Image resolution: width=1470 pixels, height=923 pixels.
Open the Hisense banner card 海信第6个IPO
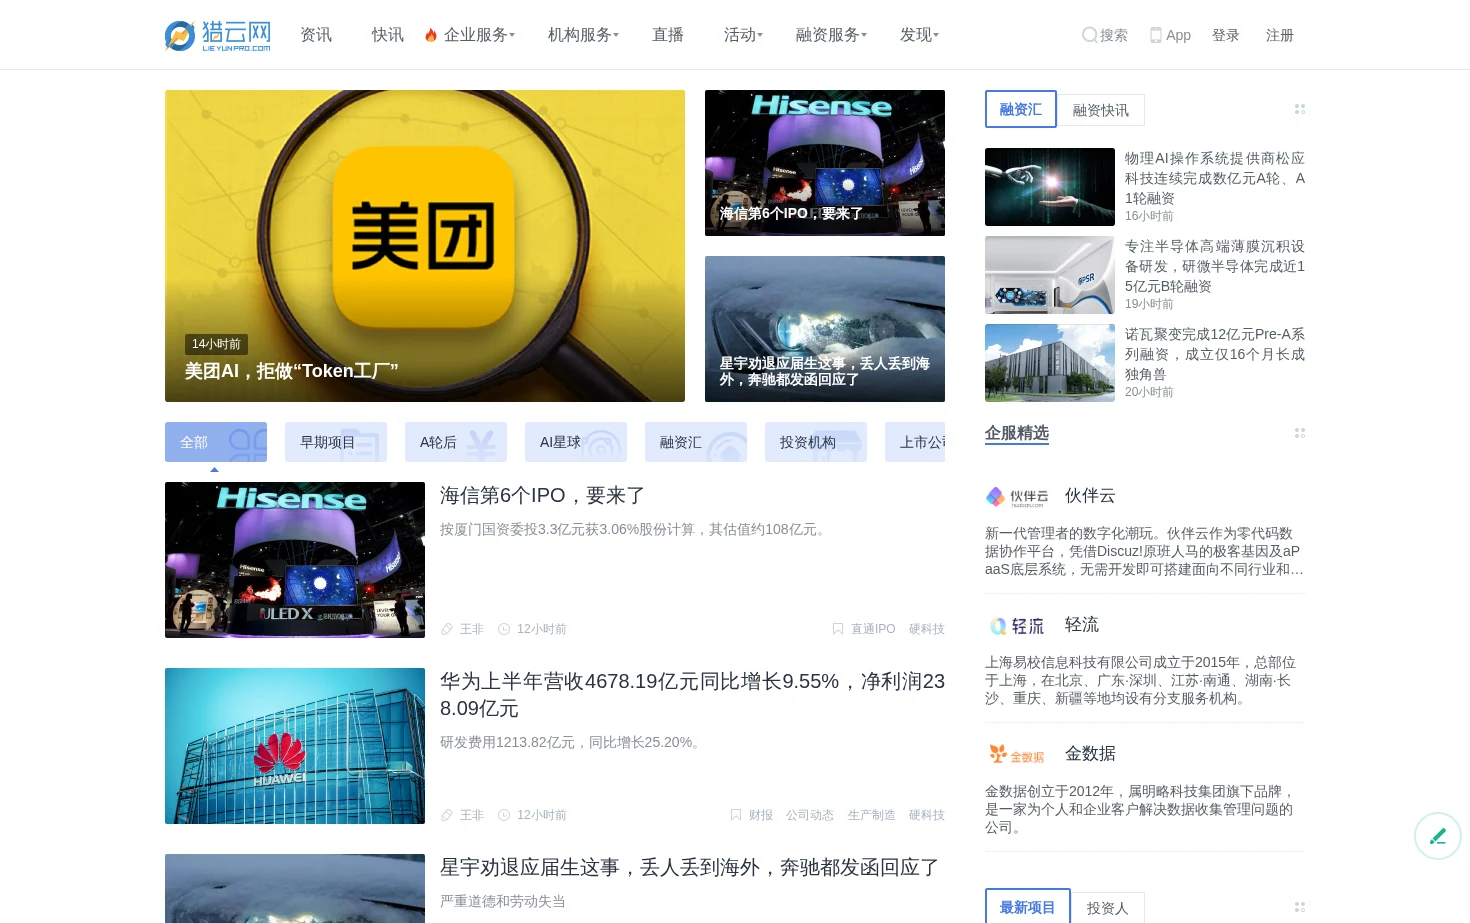pos(825,163)
